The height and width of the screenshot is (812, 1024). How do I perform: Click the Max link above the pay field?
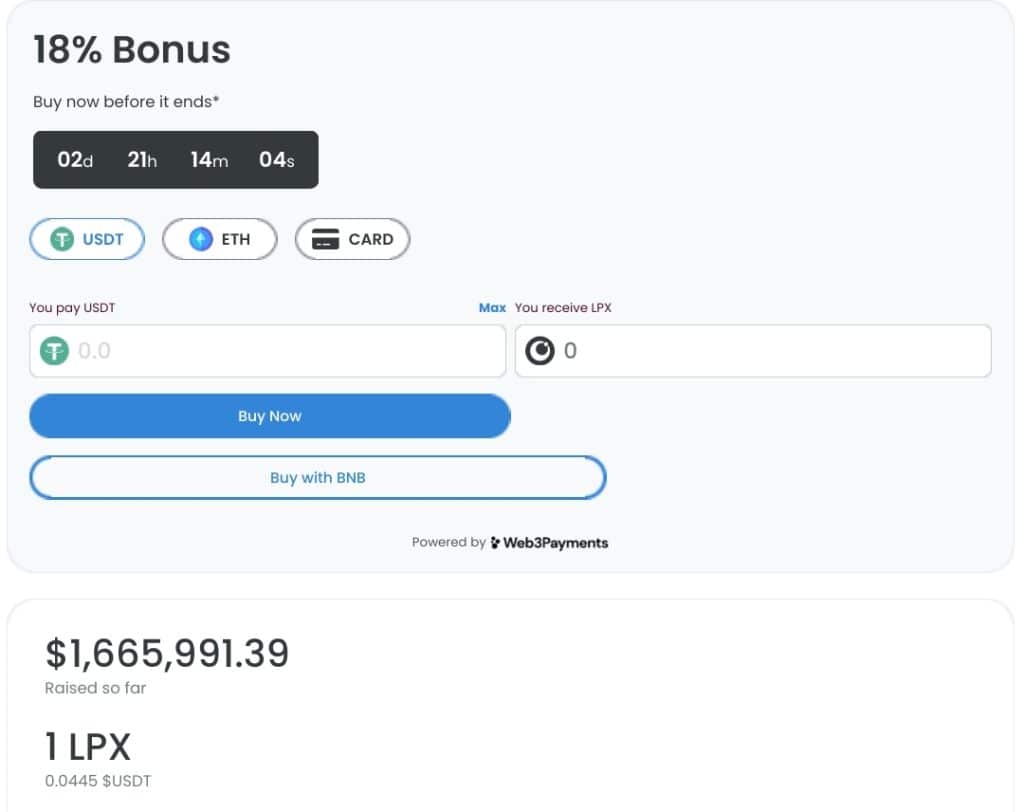pyautogui.click(x=492, y=308)
